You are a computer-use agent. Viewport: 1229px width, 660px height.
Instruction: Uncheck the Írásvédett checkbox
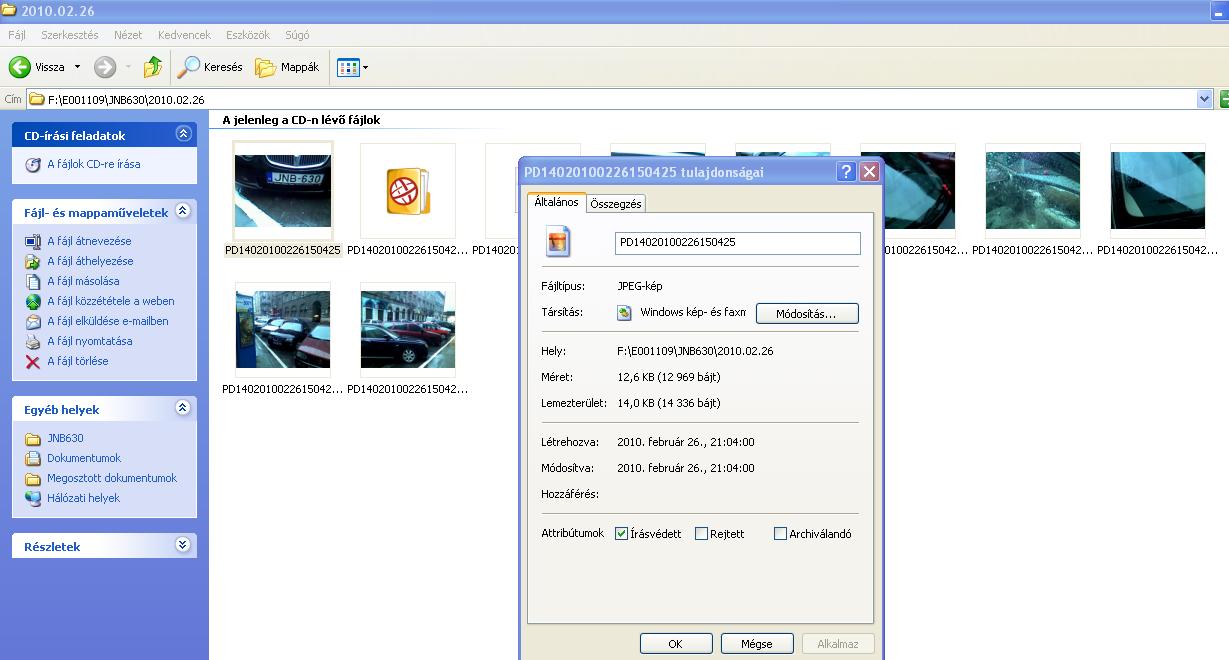tap(621, 534)
